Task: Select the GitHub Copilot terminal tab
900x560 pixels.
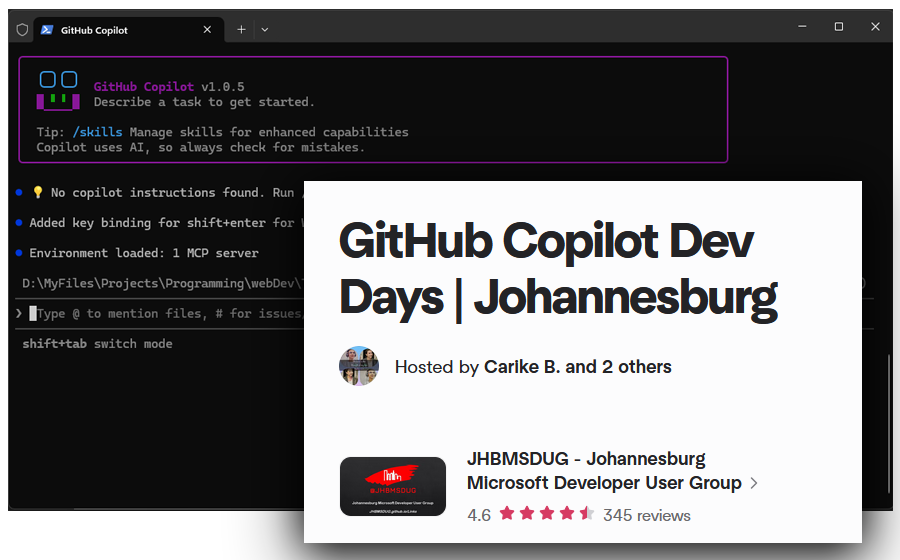Action: pyautogui.click(x=128, y=30)
